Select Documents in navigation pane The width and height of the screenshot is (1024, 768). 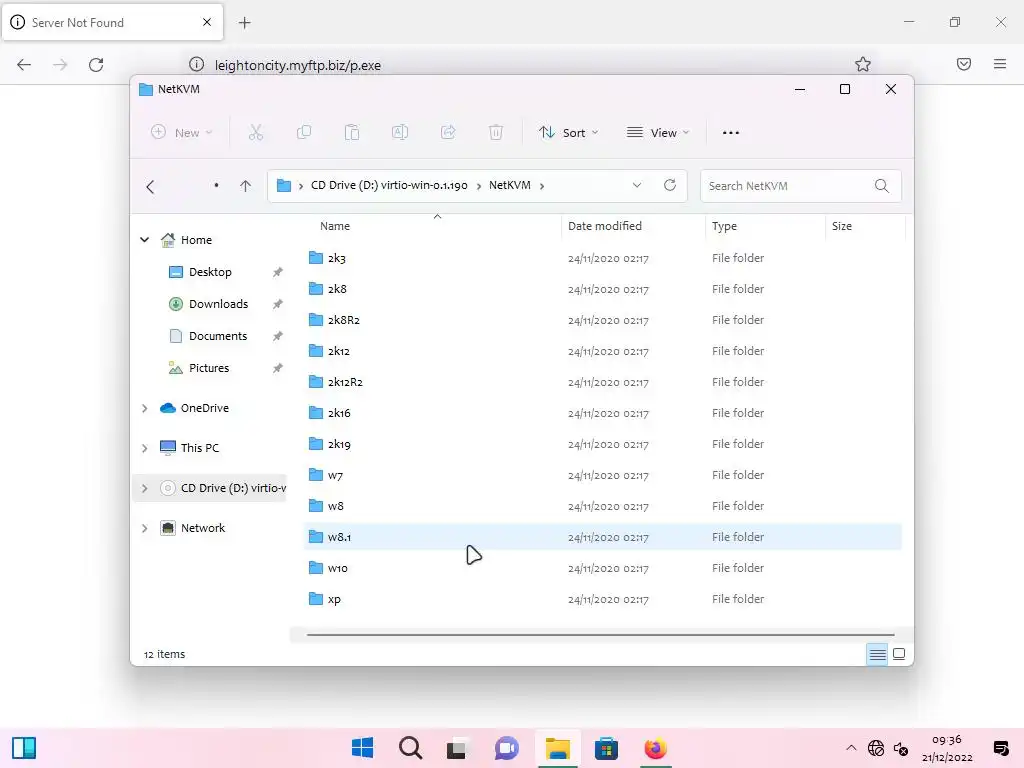pos(218,336)
